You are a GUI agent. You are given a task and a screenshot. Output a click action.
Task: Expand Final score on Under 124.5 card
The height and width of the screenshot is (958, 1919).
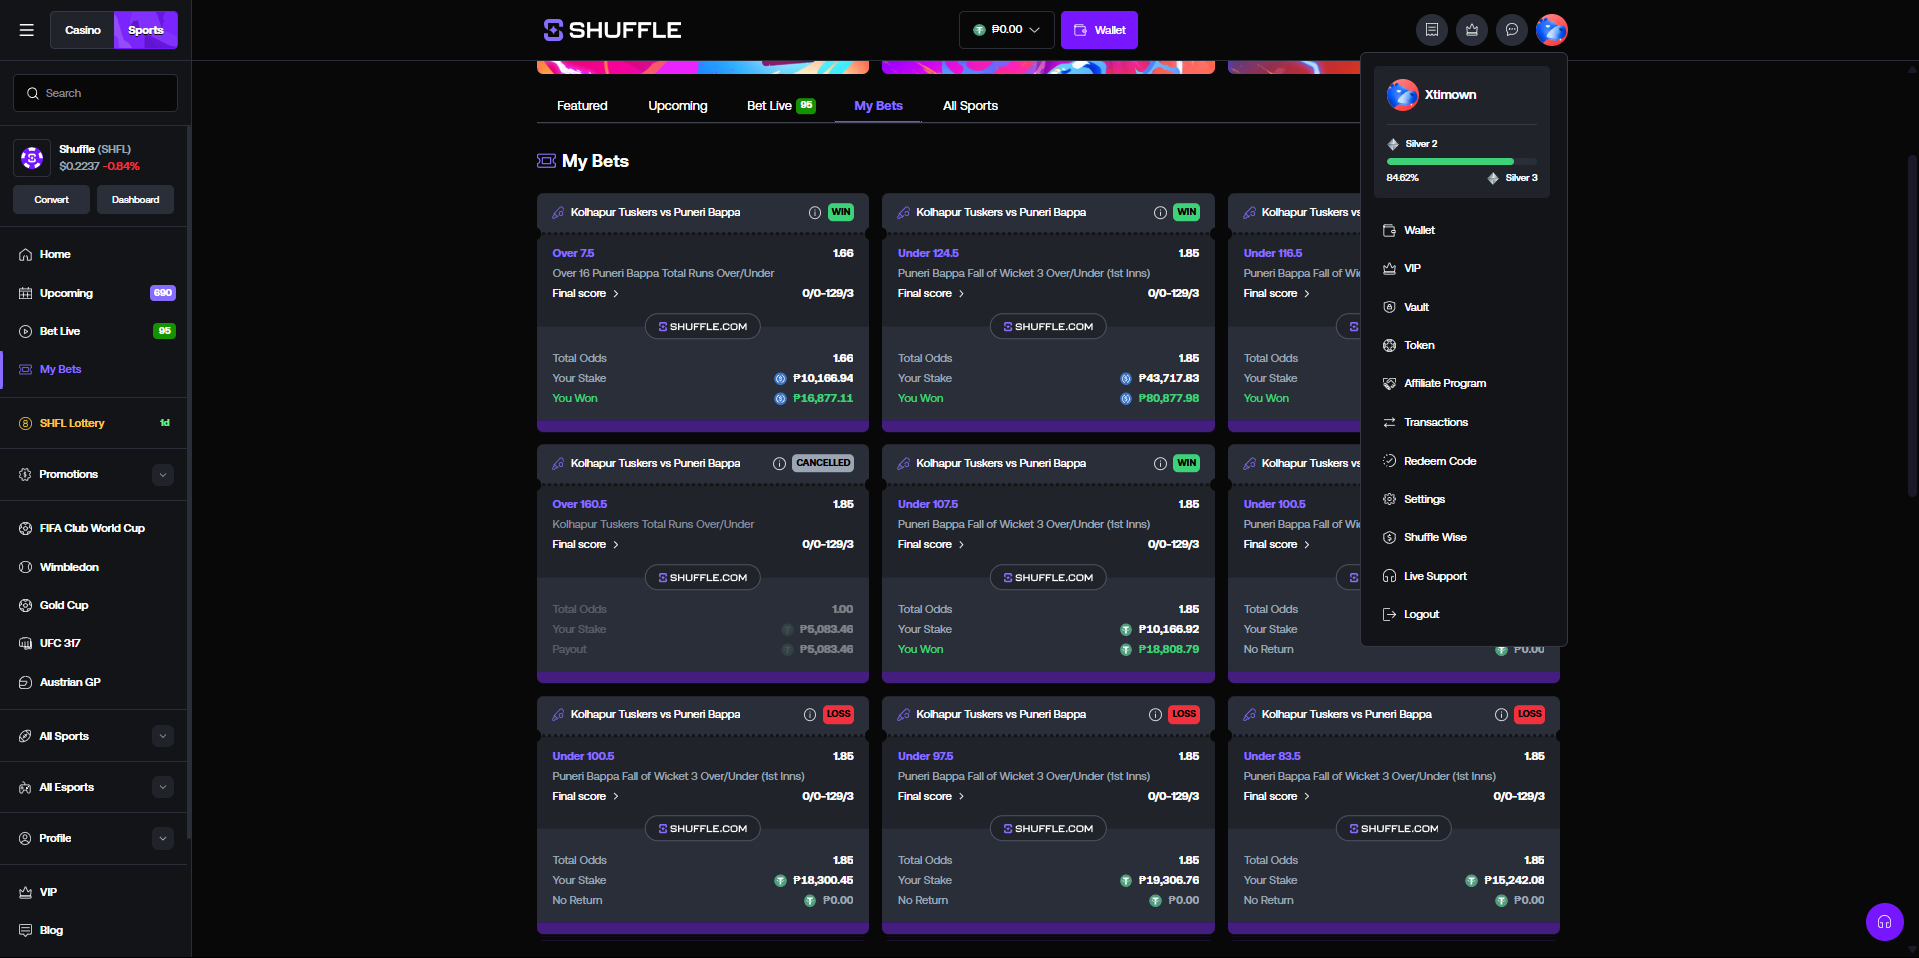pos(931,293)
